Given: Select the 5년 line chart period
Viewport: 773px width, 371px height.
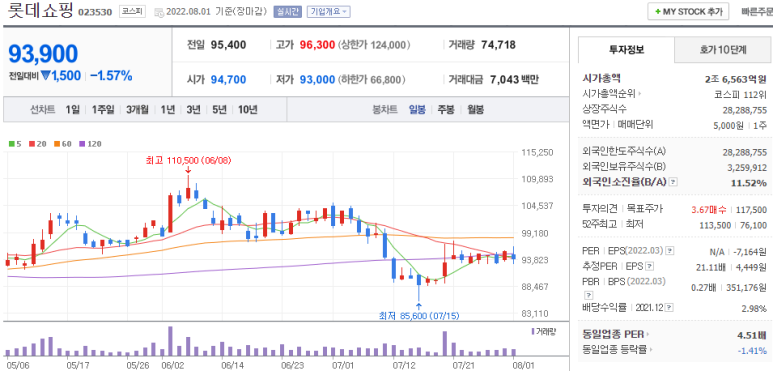Looking at the screenshot, I should click(x=219, y=109).
